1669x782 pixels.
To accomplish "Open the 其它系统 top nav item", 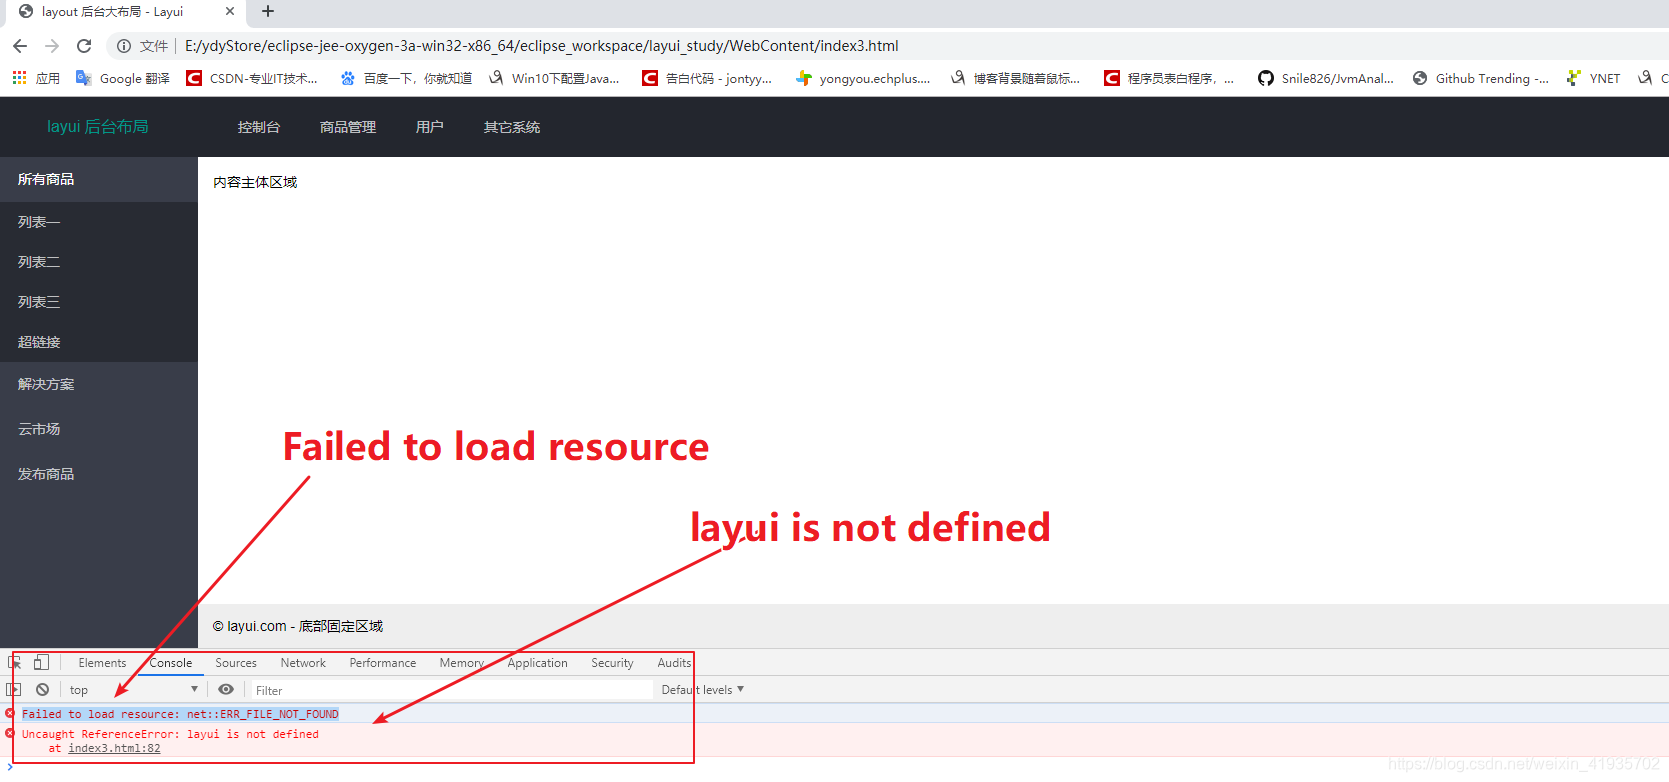I will click(x=512, y=127).
